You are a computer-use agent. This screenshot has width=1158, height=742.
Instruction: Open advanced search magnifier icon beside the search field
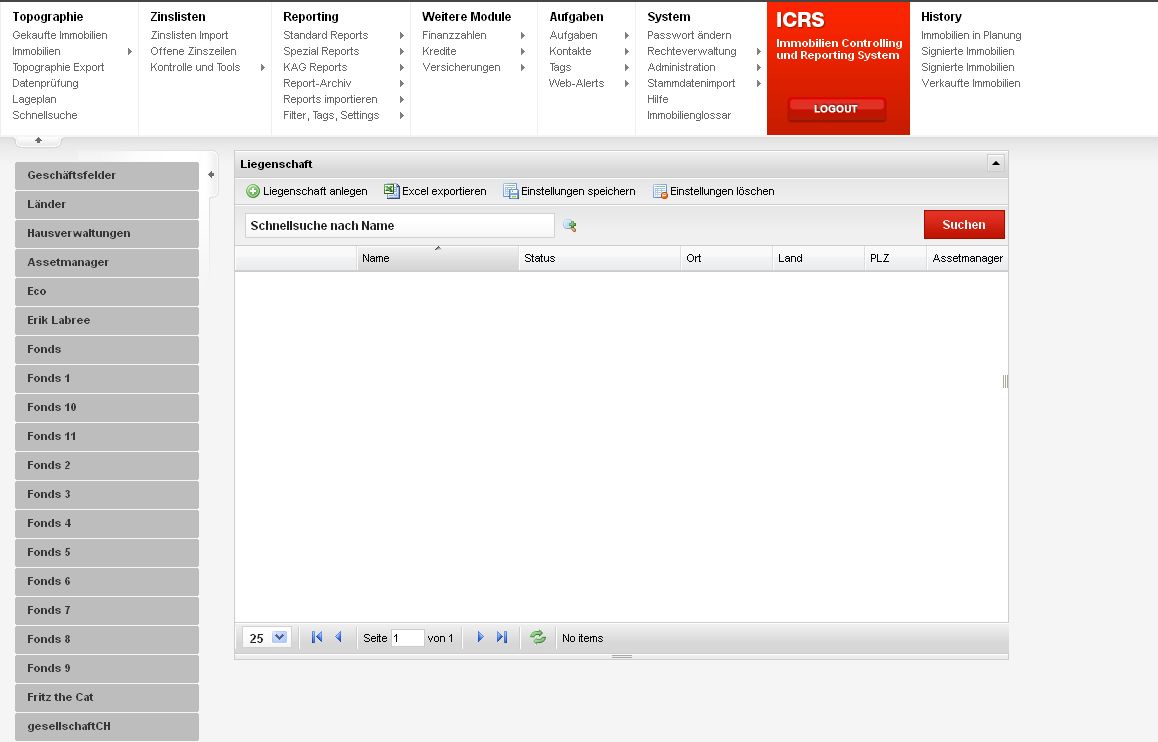coord(570,226)
